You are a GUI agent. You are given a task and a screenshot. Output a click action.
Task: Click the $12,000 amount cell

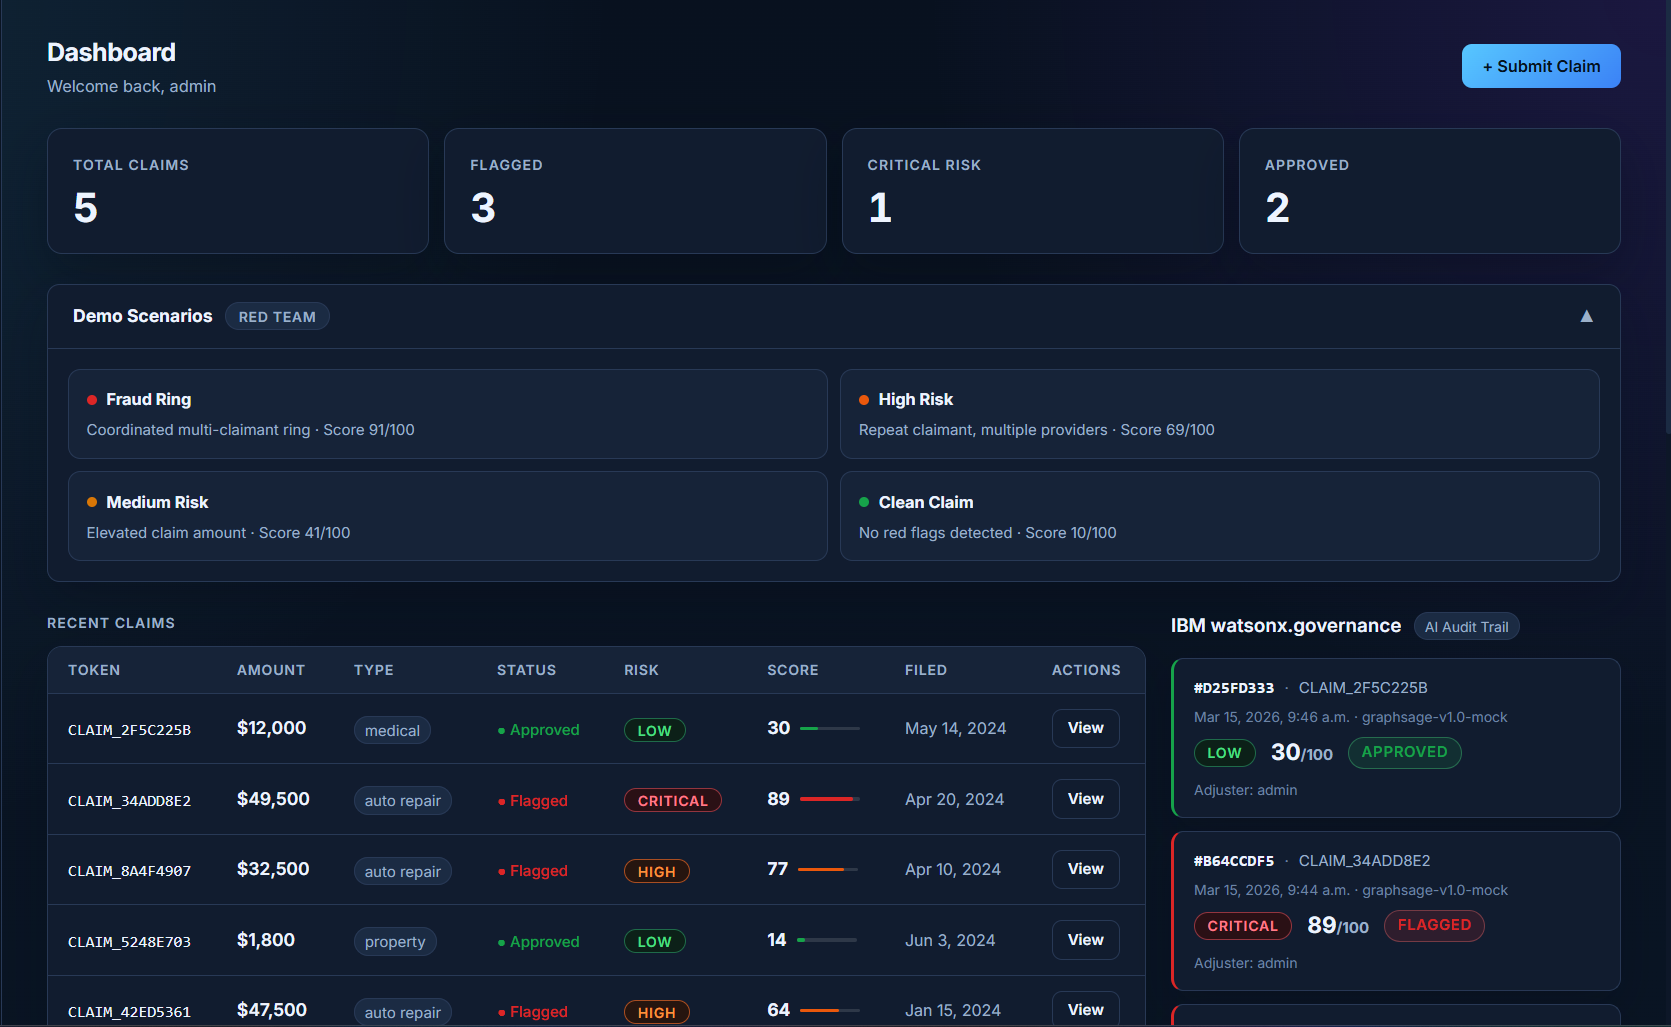272,728
